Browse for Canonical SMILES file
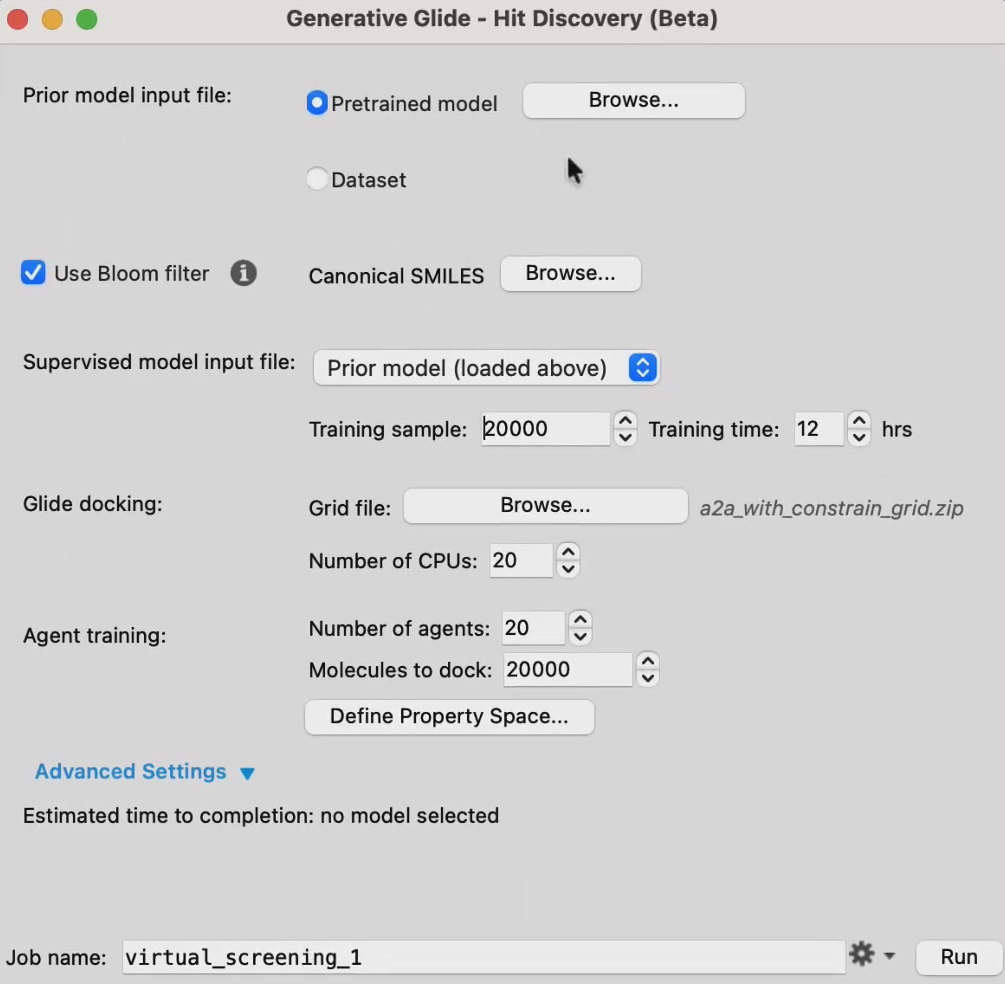Image resolution: width=1005 pixels, height=984 pixels. click(x=570, y=274)
